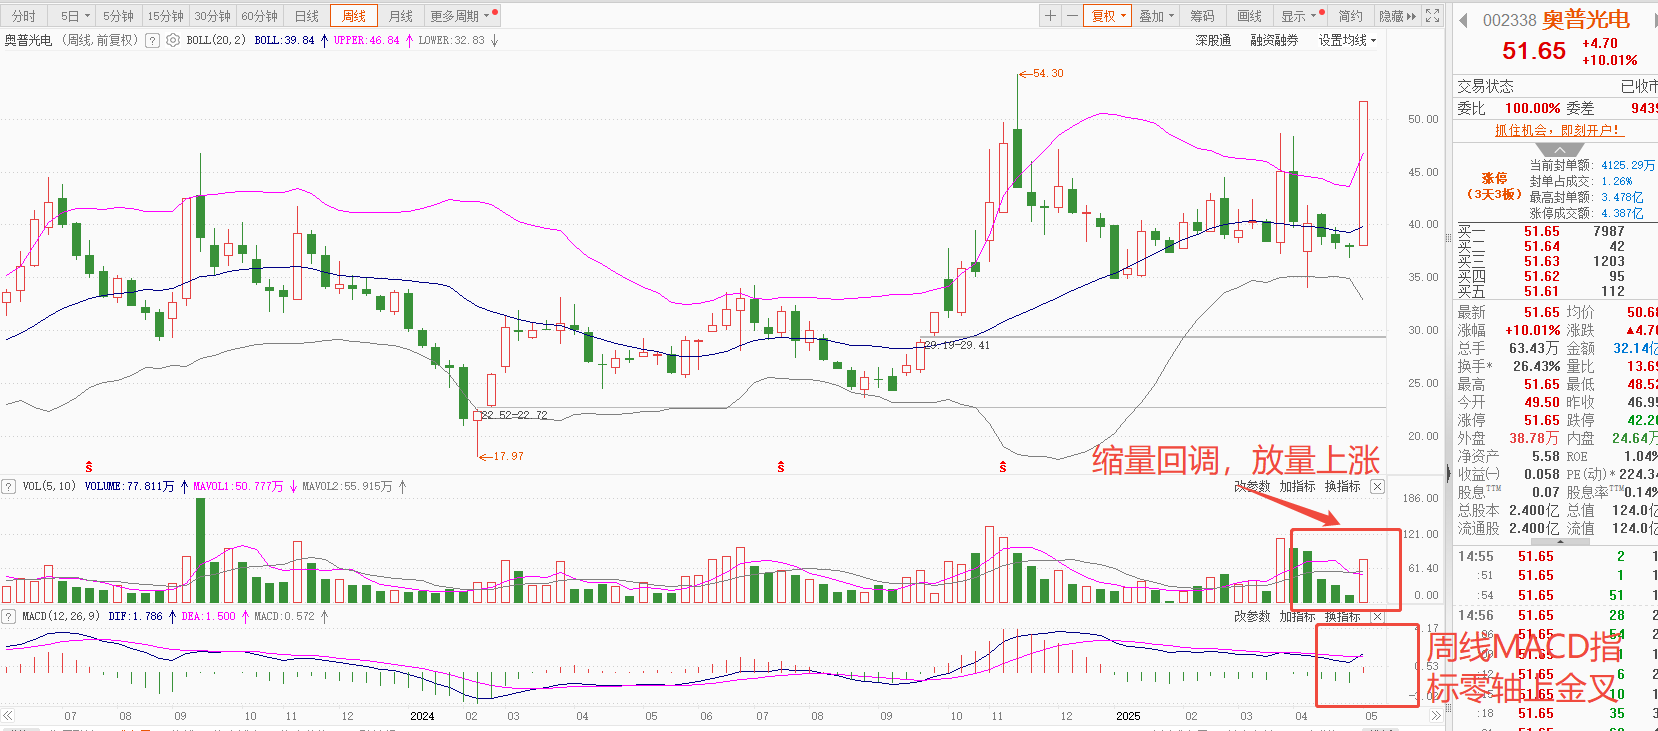Switch to 简约 simple mode
This screenshot has width=1658, height=731.
[1350, 16]
